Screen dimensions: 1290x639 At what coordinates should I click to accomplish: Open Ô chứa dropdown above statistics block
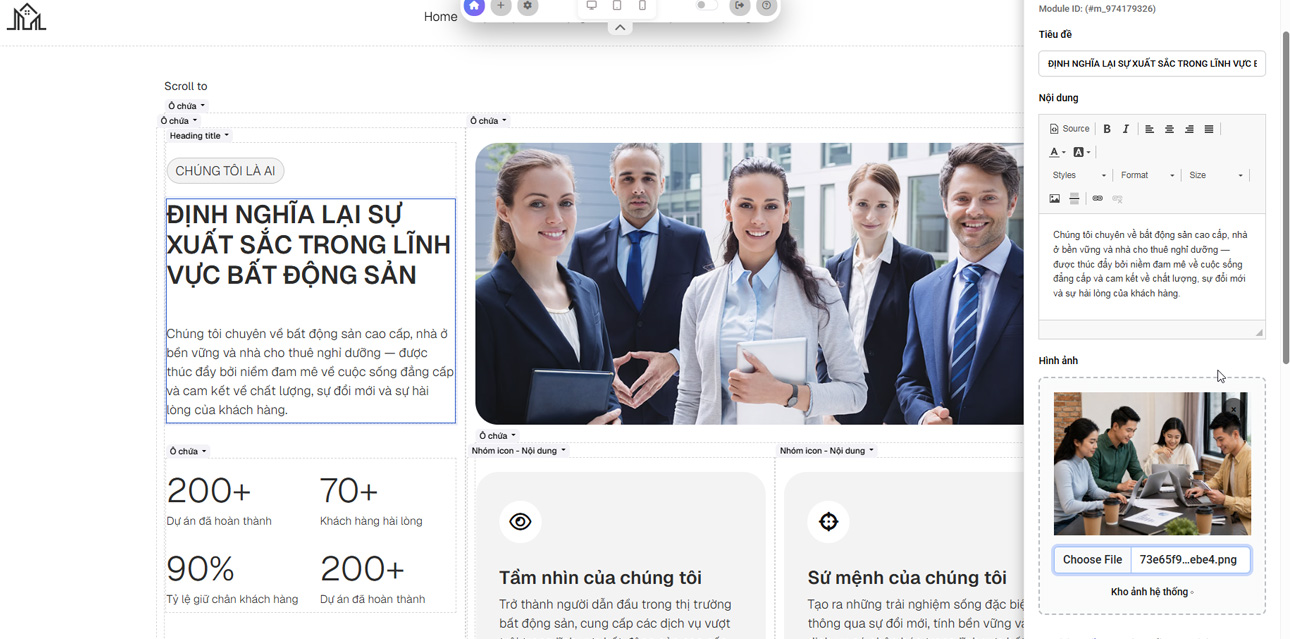point(188,451)
